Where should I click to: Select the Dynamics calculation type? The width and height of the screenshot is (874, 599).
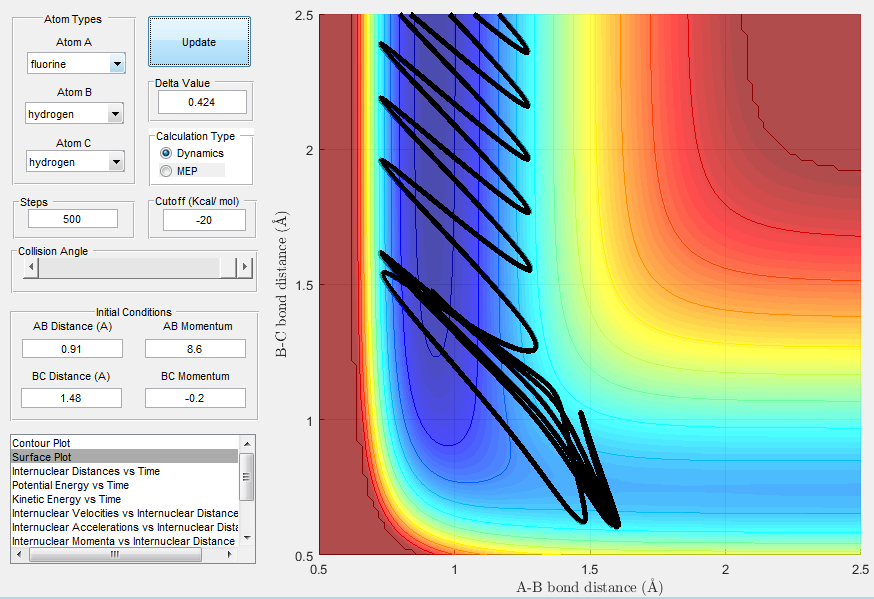pos(192,153)
